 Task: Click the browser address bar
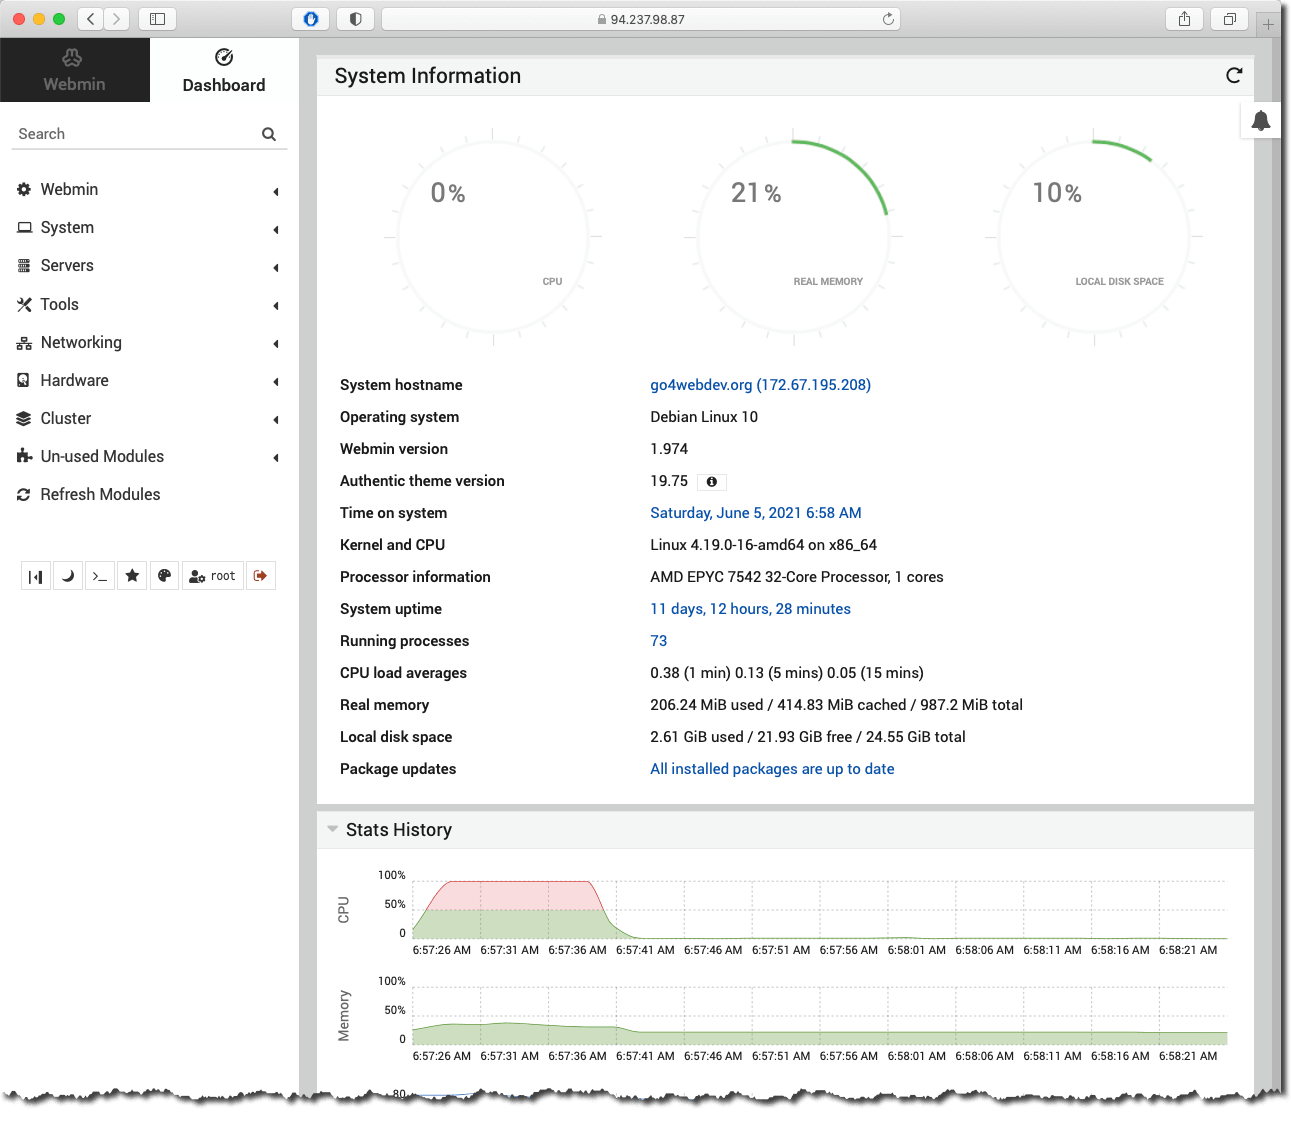coord(641,19)
